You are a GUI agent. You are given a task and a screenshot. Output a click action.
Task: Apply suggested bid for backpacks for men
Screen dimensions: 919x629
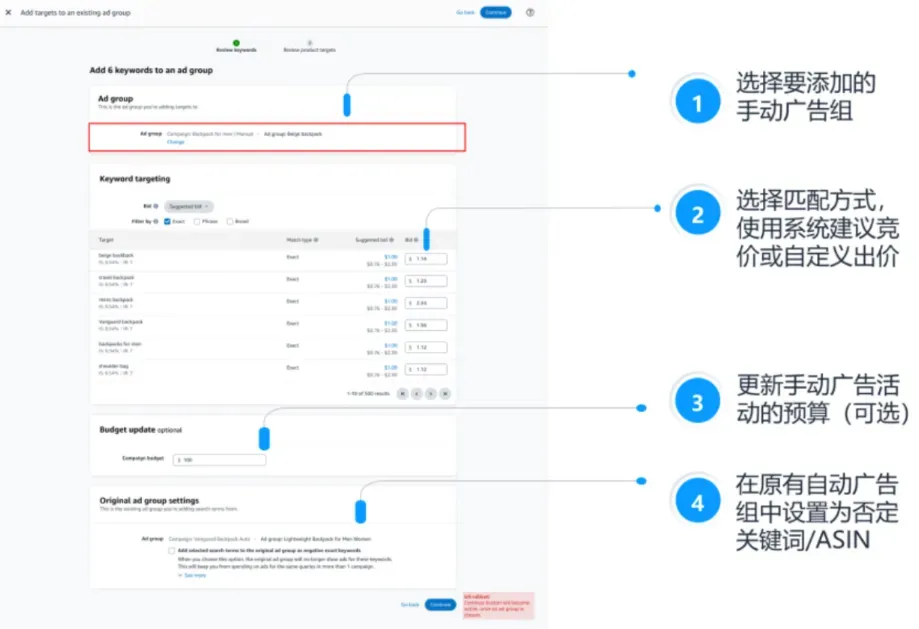pyautogui.click(x=391, y=345)
